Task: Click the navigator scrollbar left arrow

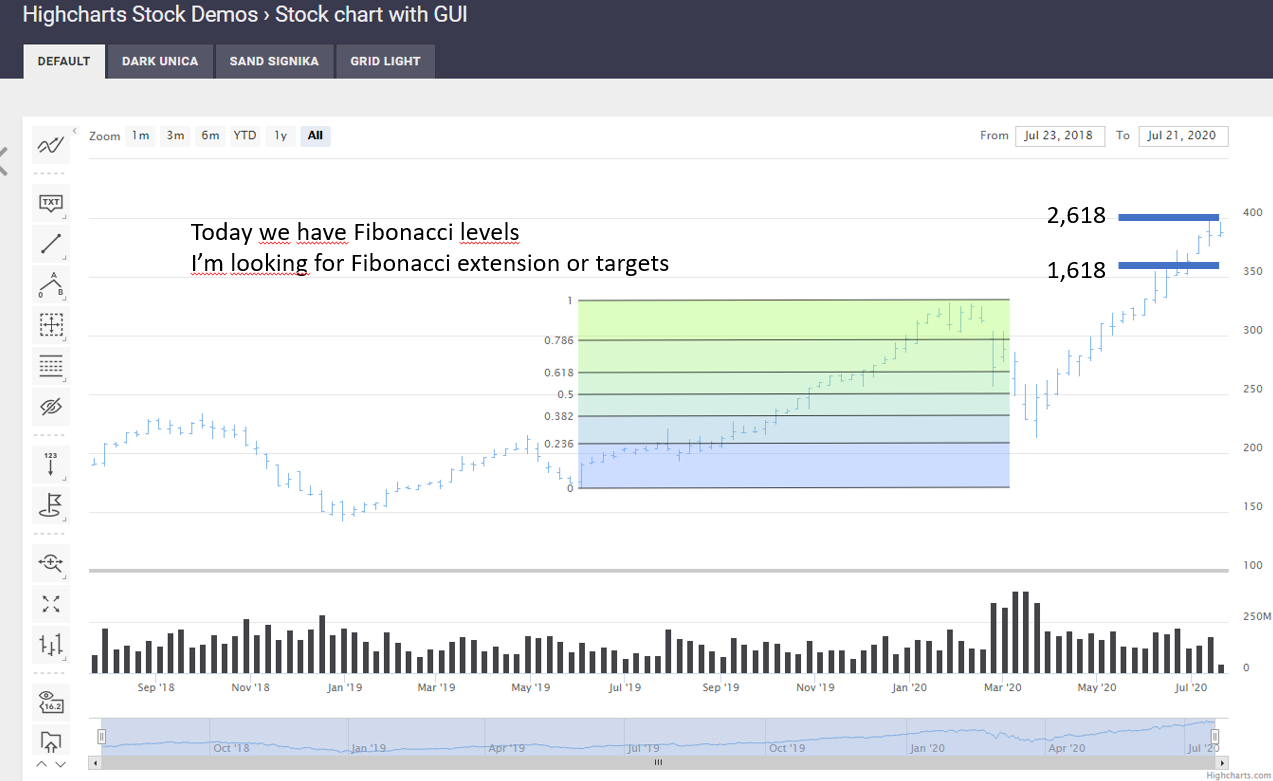Action: point(95,762)
